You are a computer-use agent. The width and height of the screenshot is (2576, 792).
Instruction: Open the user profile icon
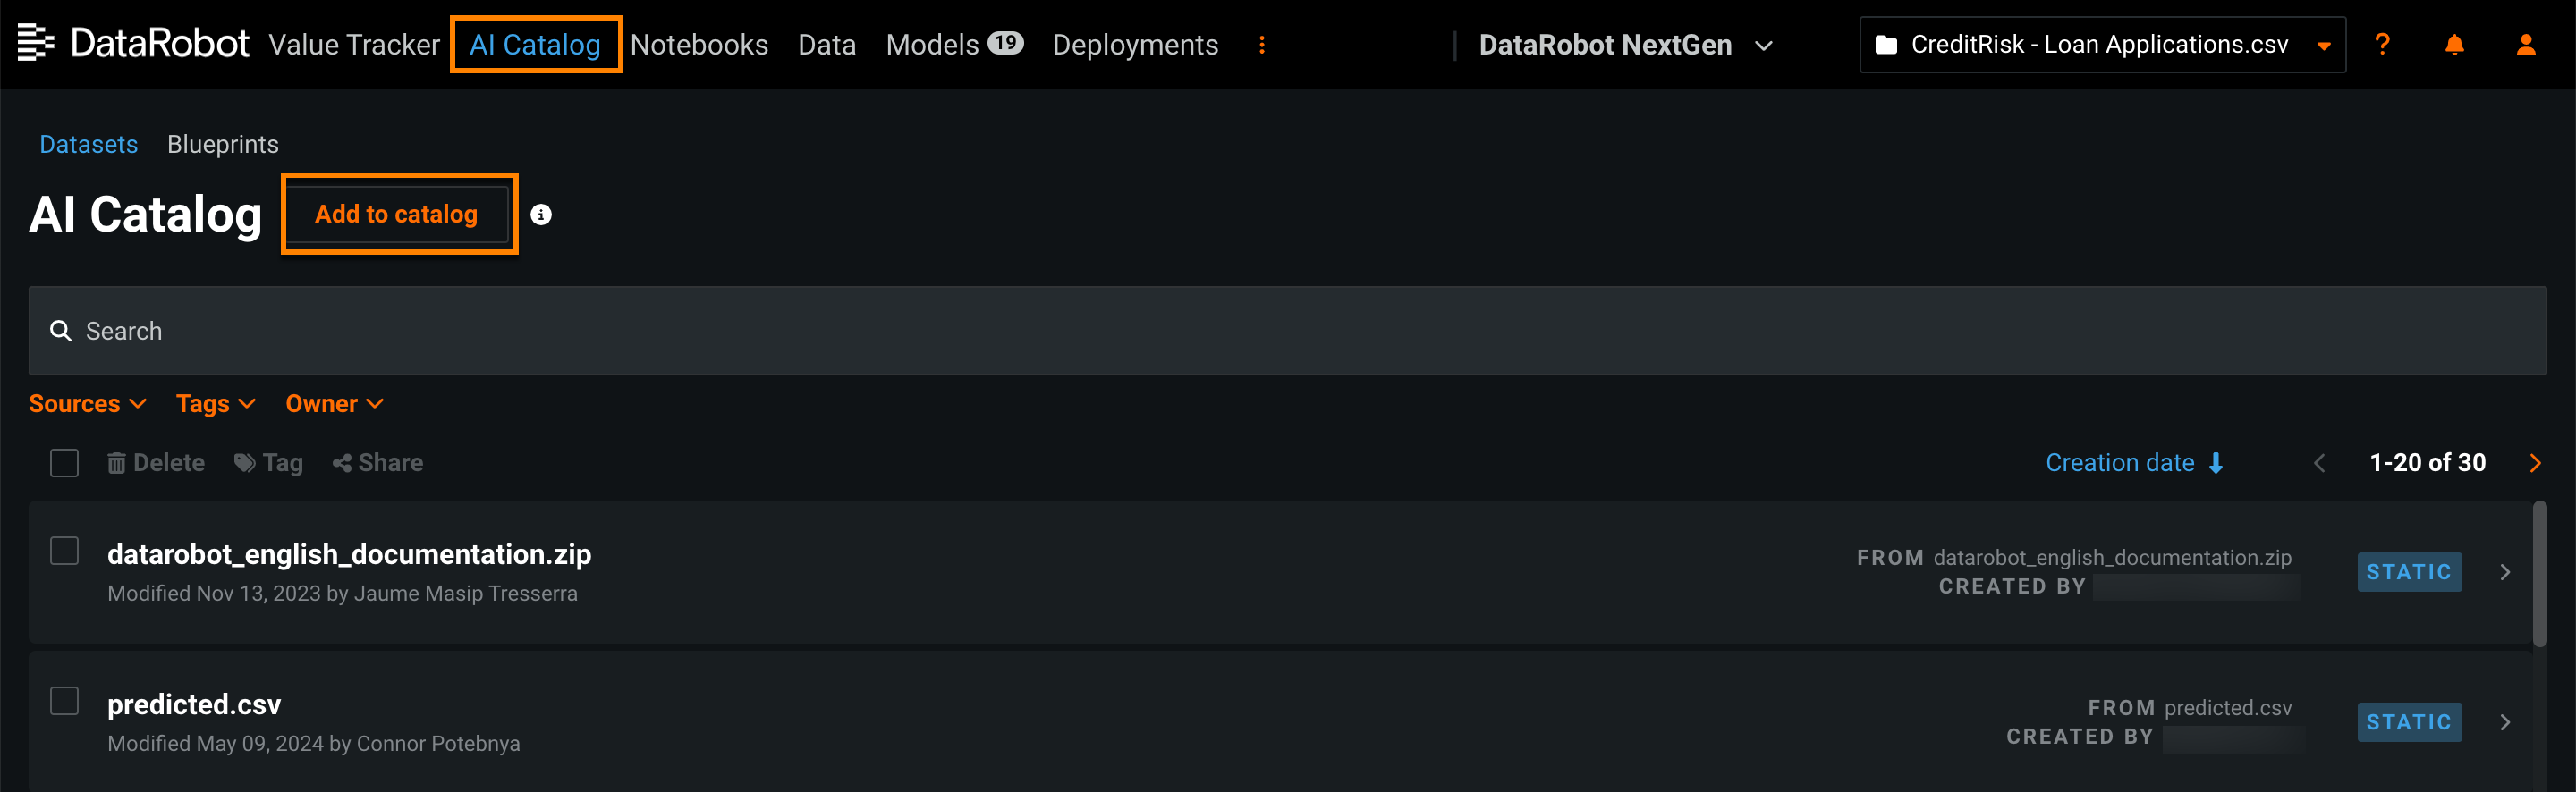coord(2526,45)
